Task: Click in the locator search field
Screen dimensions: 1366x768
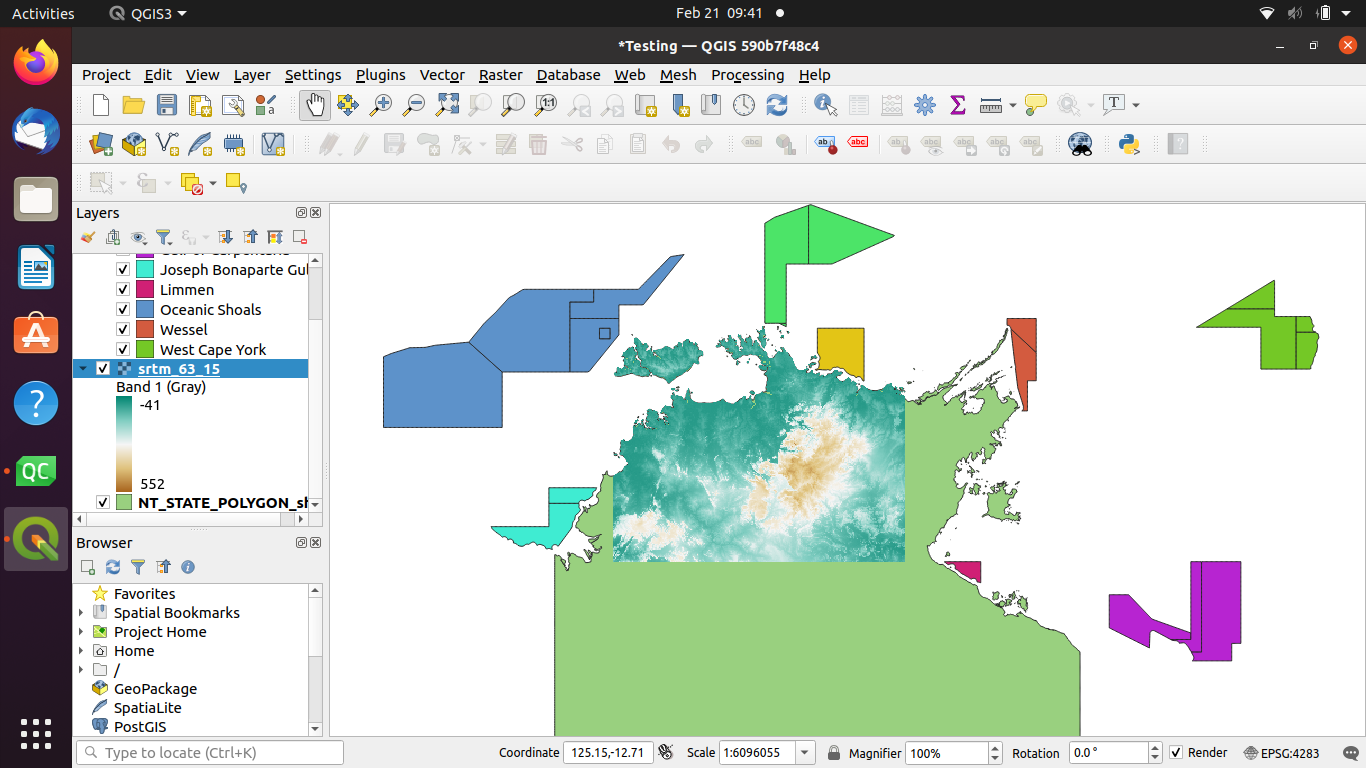Action: 208,751
